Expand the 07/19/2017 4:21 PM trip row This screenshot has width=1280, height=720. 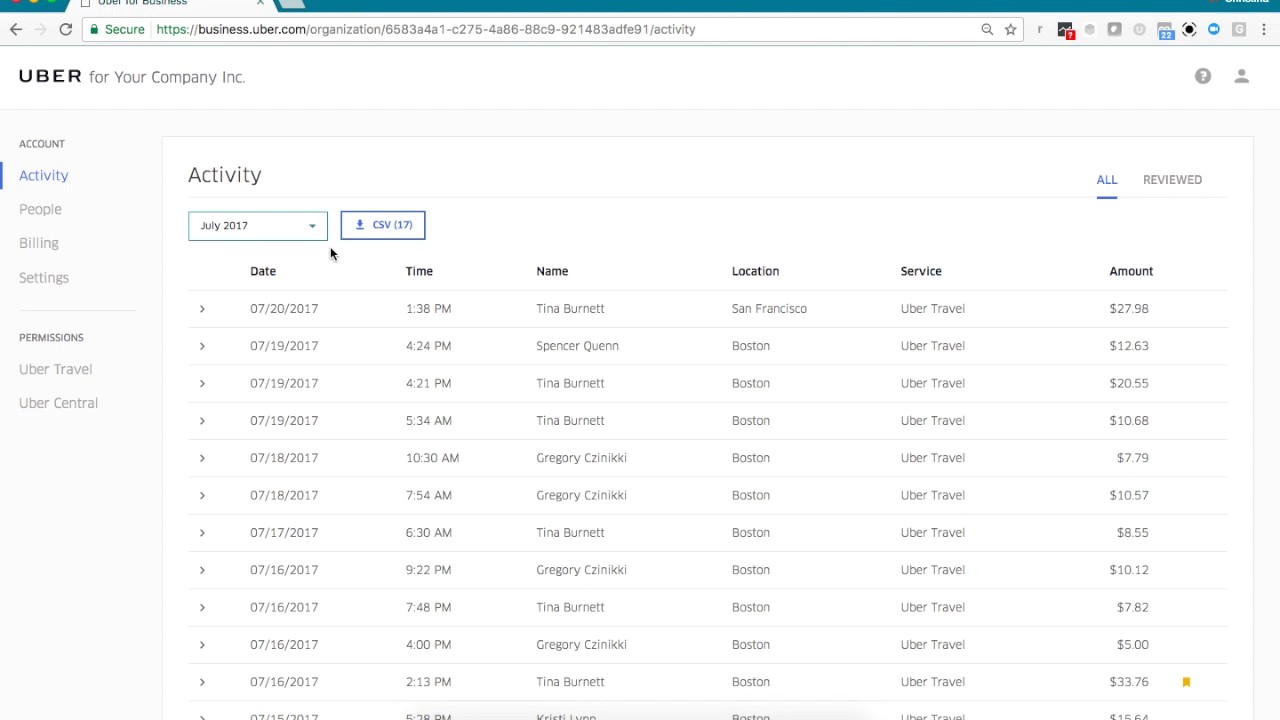pyautogui.click(x=202, y=383)
